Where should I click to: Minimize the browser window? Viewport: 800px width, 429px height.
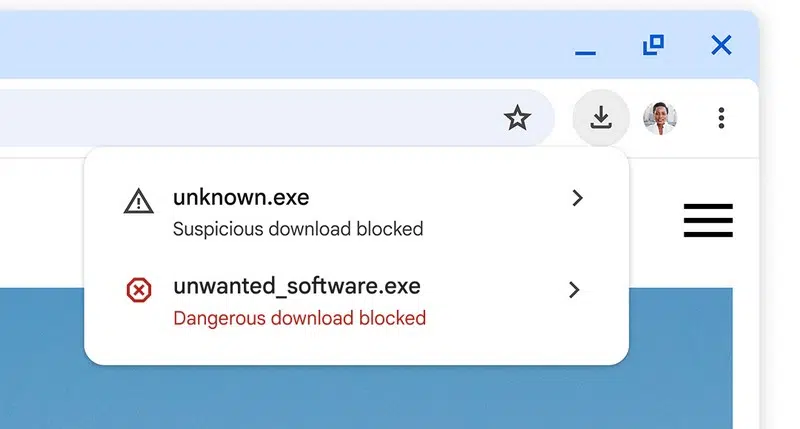click(586, 48)
